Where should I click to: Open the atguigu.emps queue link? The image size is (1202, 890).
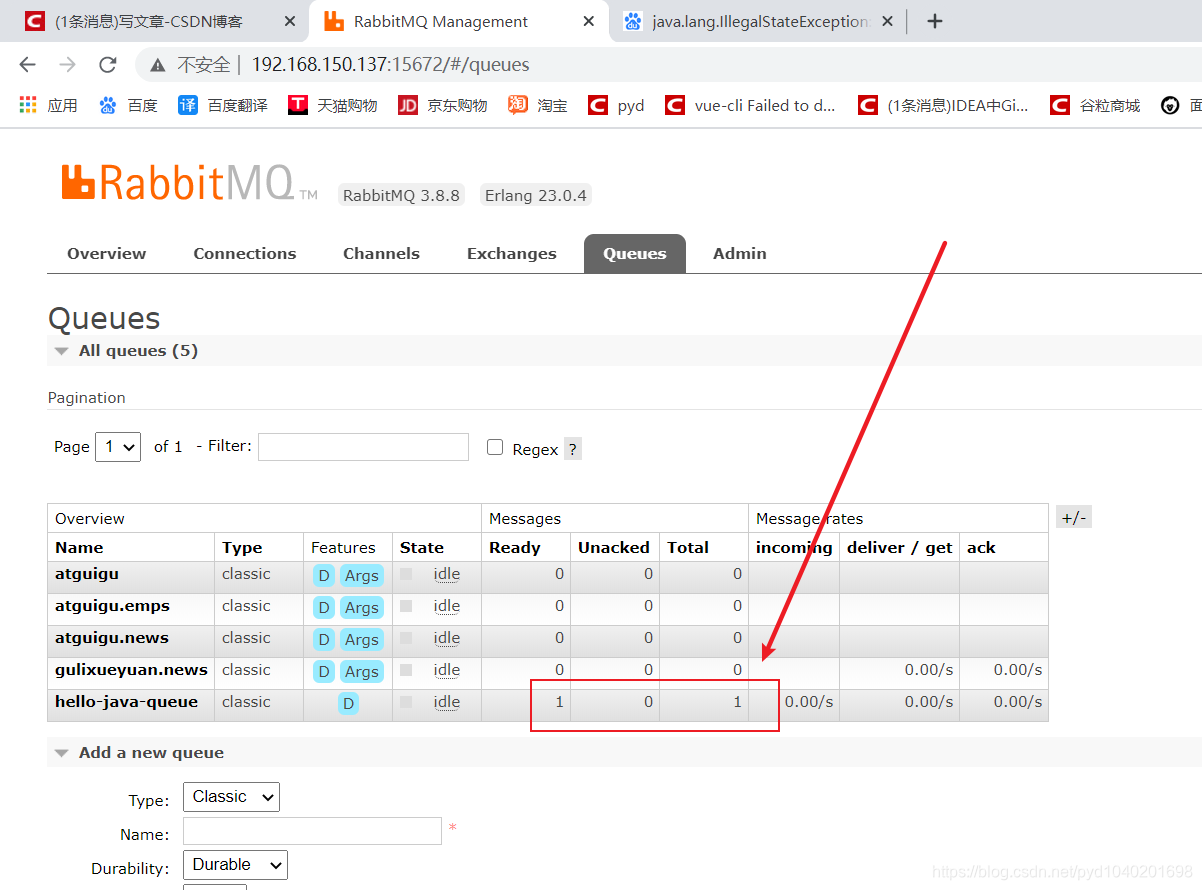coord(112,606)
